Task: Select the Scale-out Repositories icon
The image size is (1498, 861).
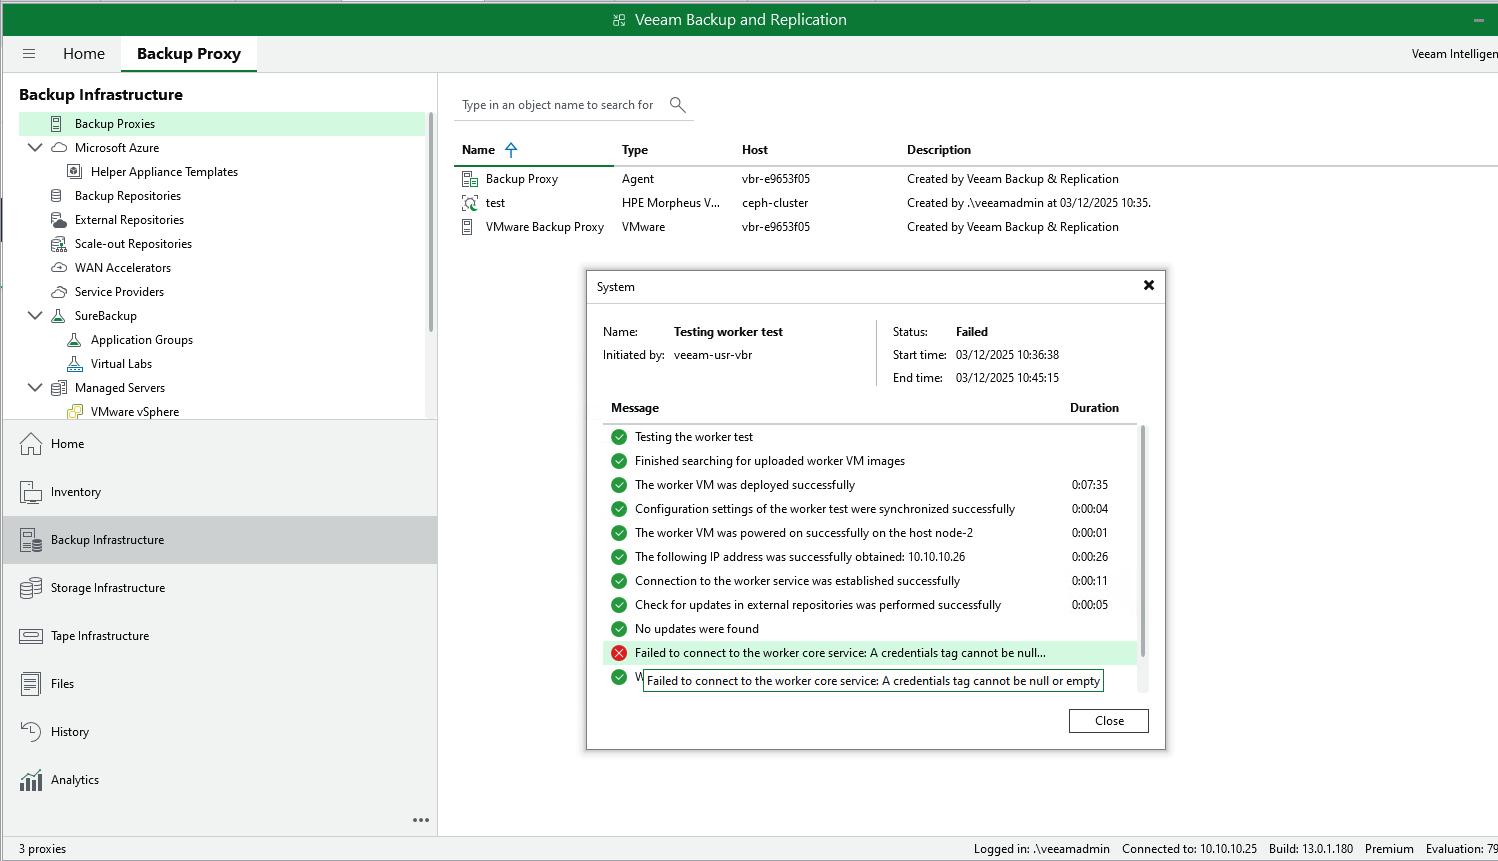Action: [x=58, y=244]
